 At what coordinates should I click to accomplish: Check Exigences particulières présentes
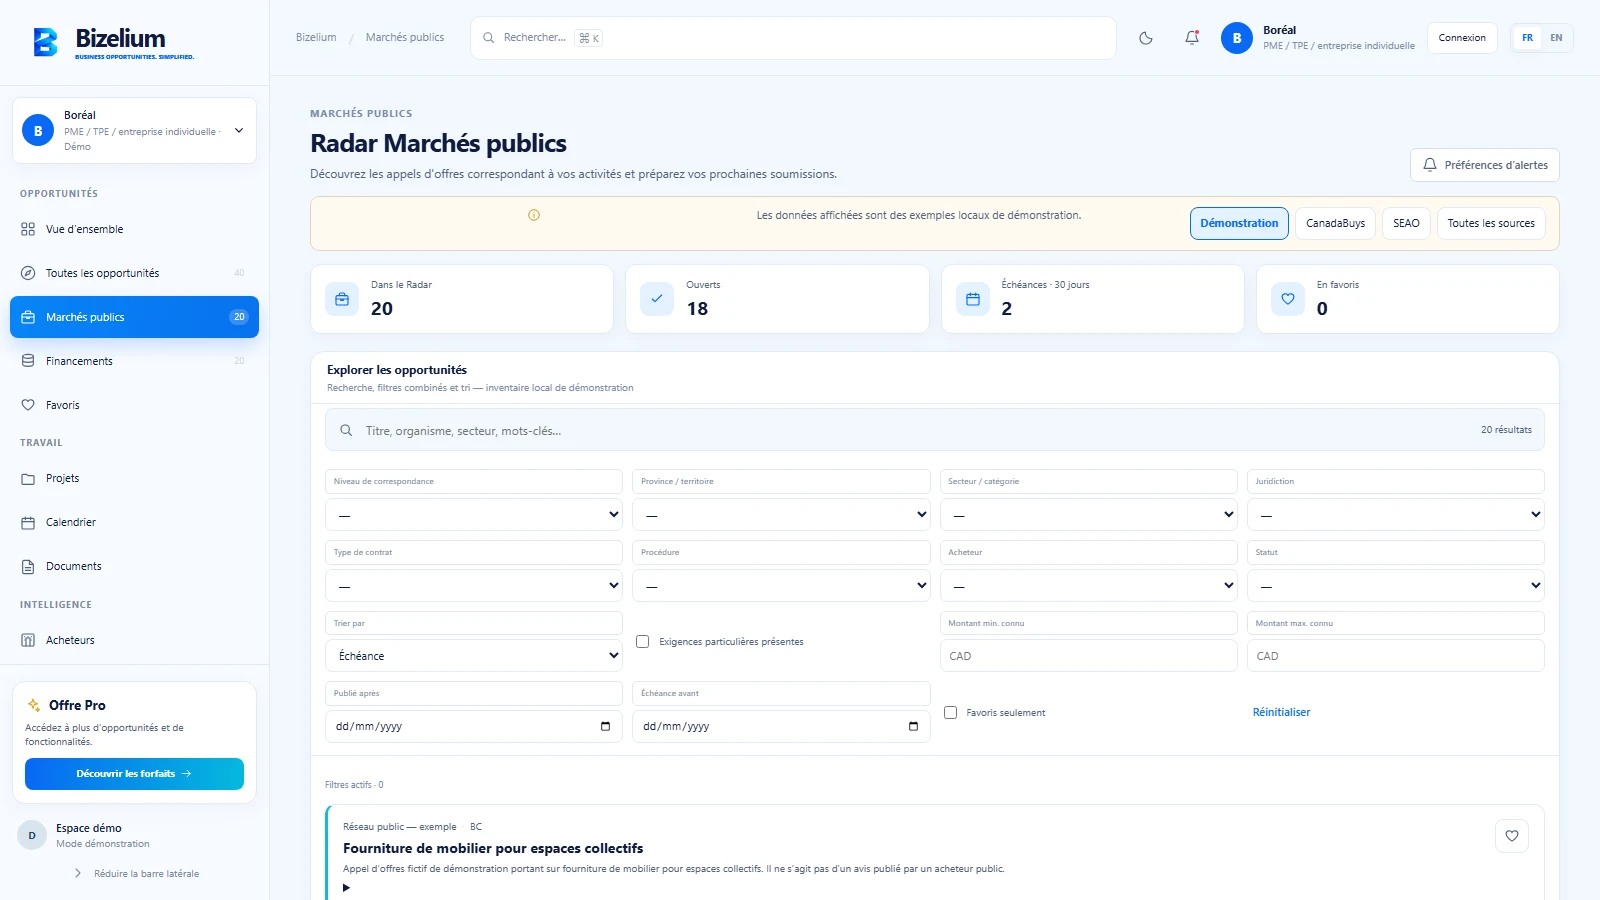[x=643, y=642]
